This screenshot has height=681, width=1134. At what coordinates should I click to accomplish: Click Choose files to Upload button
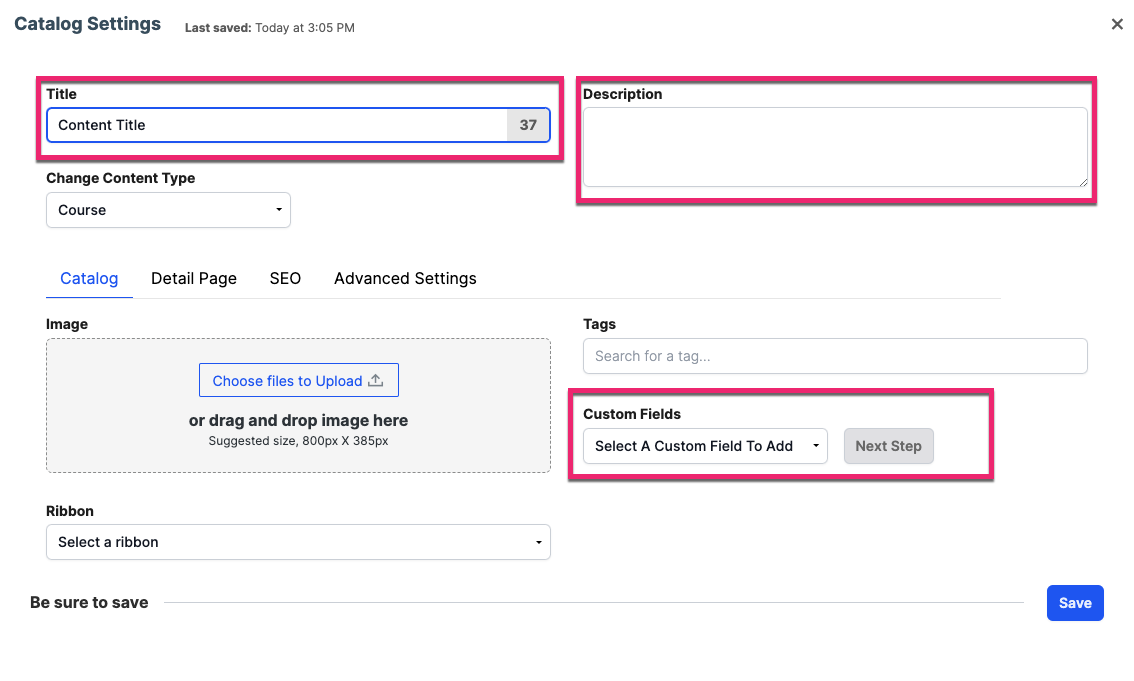tap(299, 380)
